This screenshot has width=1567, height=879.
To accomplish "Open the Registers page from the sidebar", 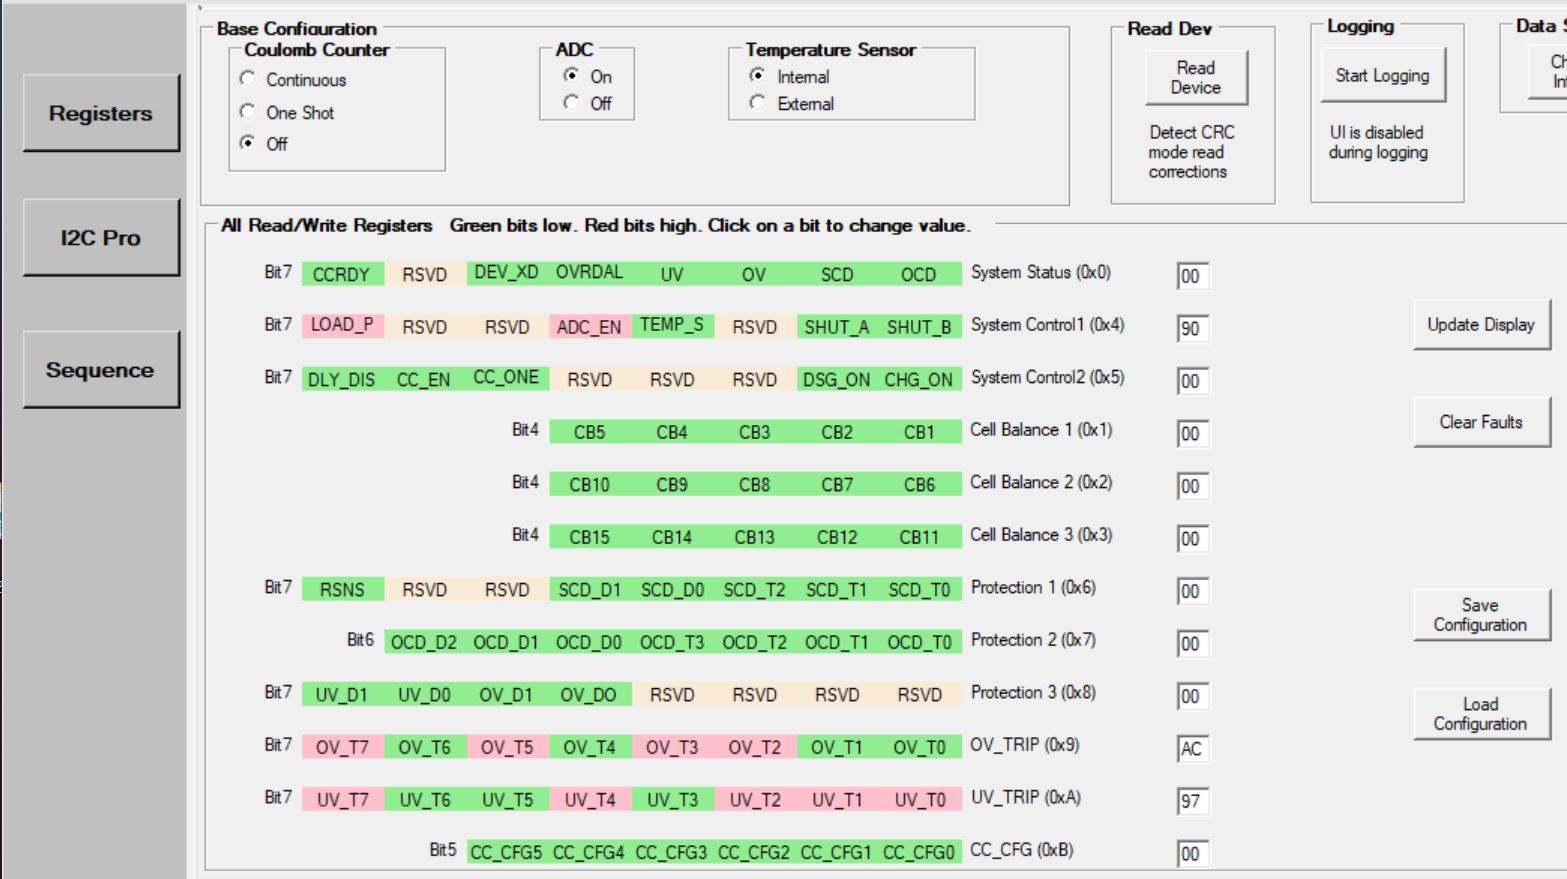I will pos(101,113).
